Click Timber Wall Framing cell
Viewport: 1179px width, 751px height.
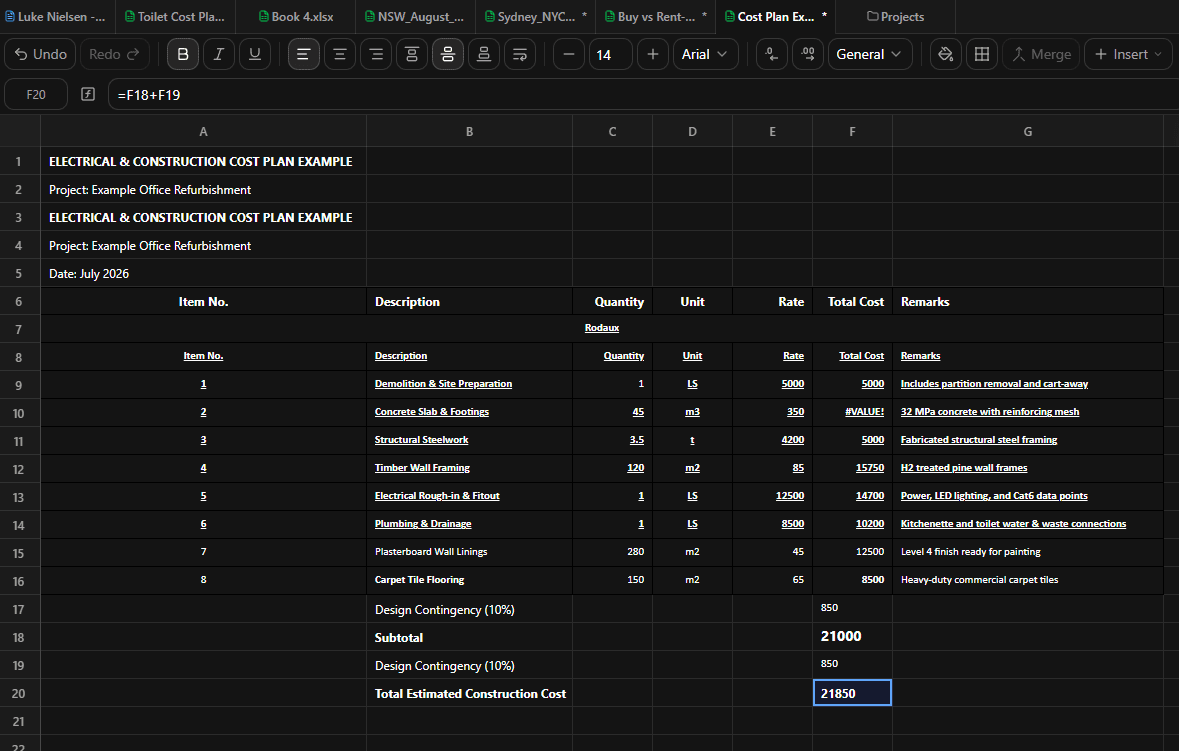[469, 468]
